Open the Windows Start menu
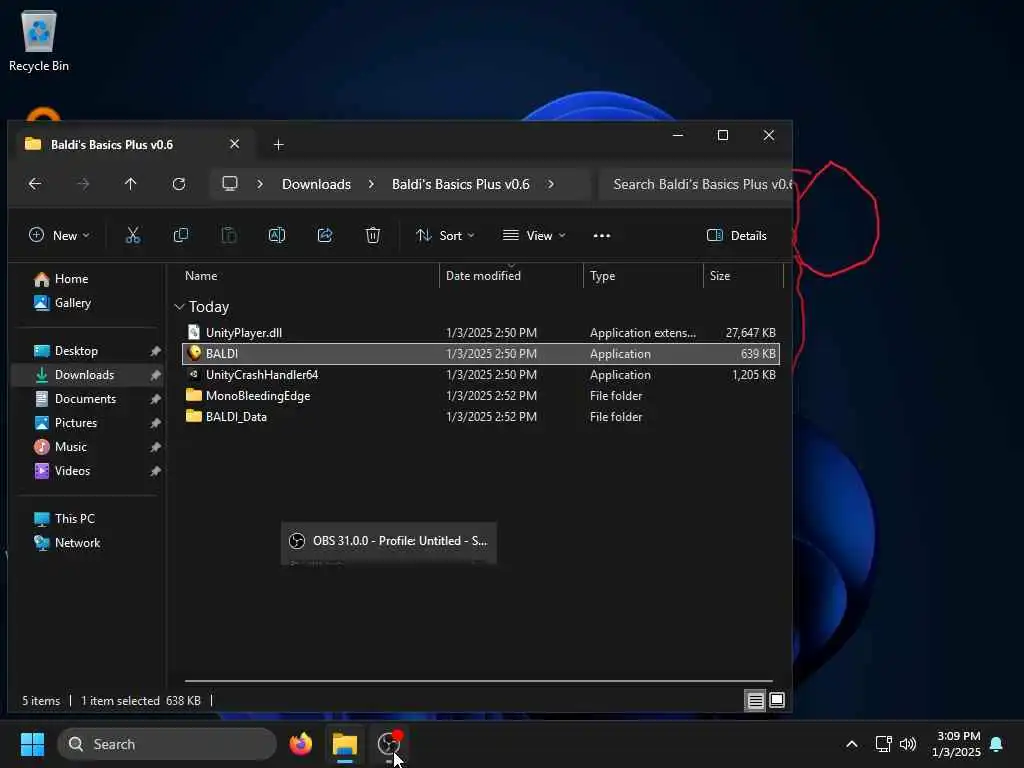The width and height of the screenshot is (1024, 768). coord(32,744)
